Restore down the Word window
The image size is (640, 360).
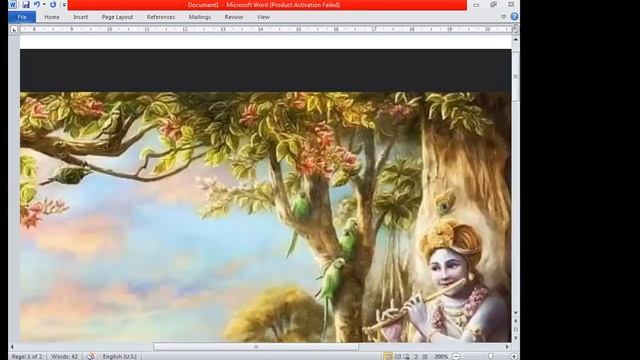click(x=493, y=4)
